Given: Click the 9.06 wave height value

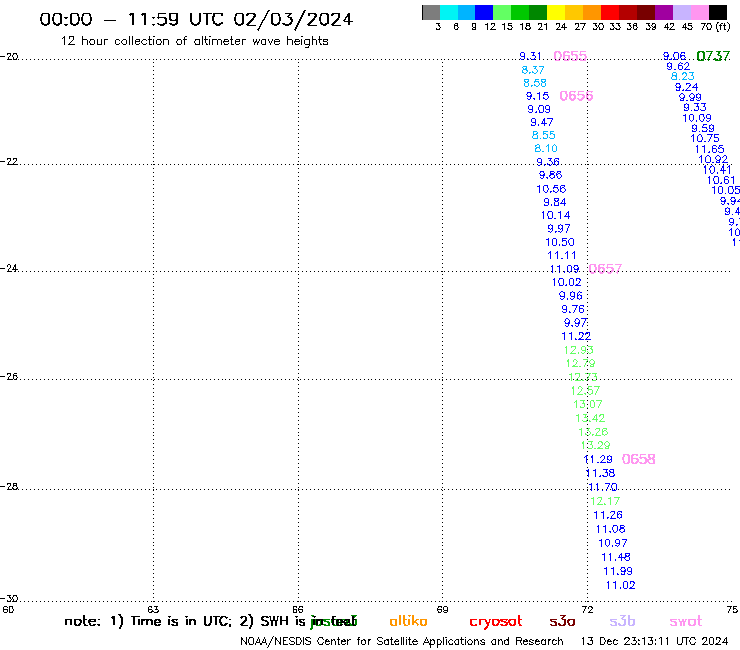Looking at the screenshot, I should [674, 56].
